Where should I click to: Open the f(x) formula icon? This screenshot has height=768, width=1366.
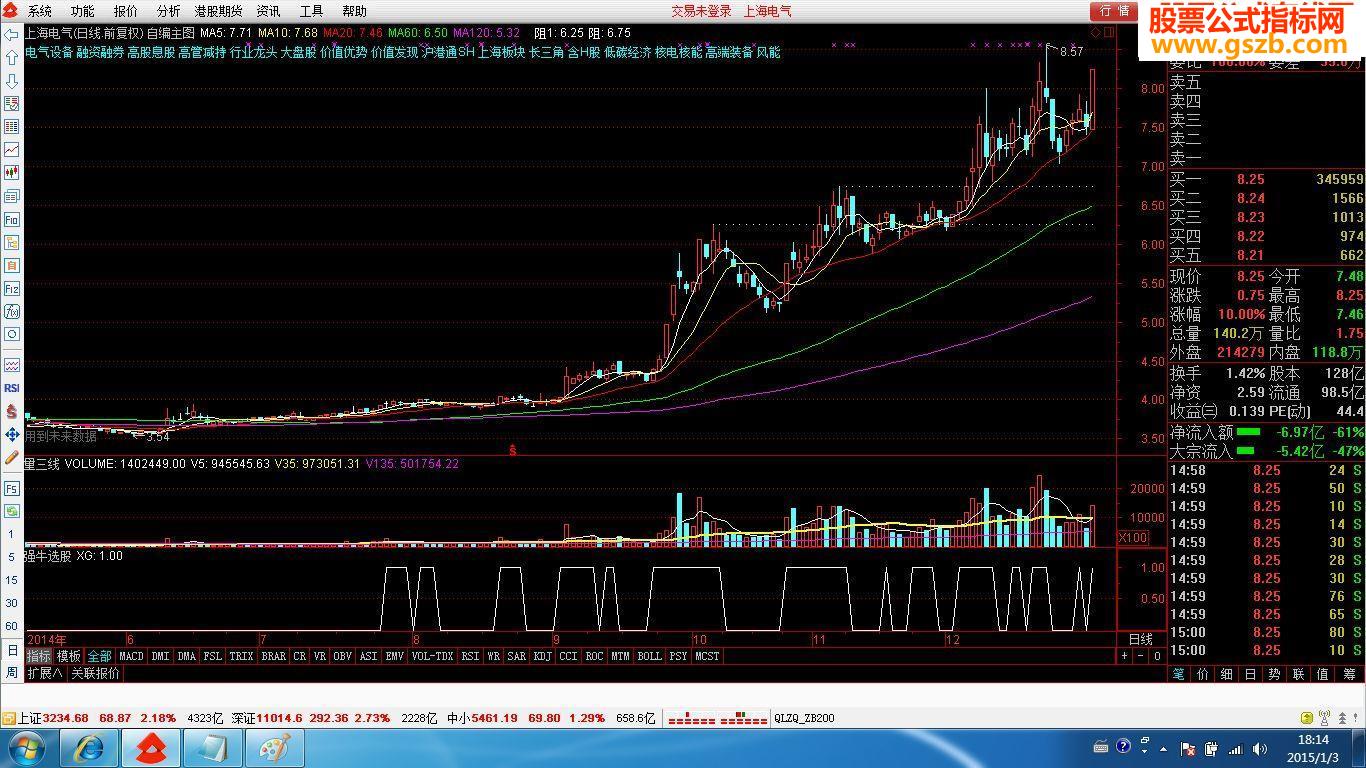tap(12, 311)
